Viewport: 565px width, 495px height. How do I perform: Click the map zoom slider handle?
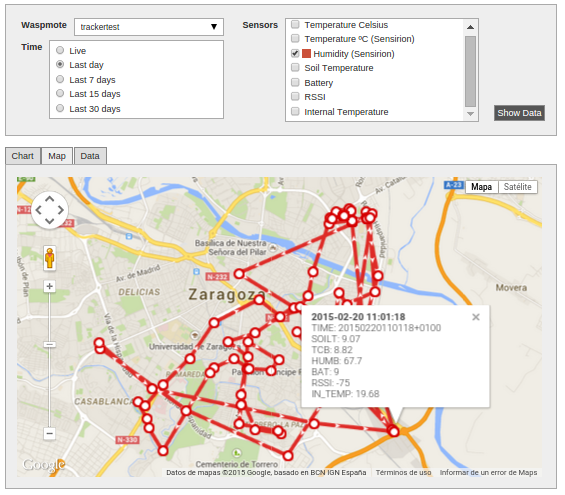[50, 345]
